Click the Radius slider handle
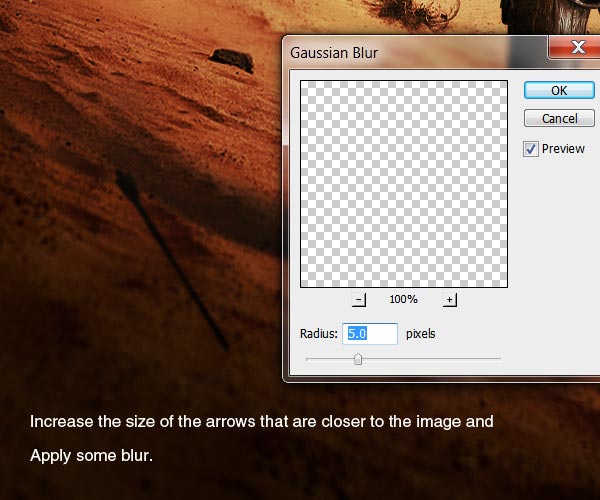The height and width of the screenshot is (500, 600). tap(358, 359)
